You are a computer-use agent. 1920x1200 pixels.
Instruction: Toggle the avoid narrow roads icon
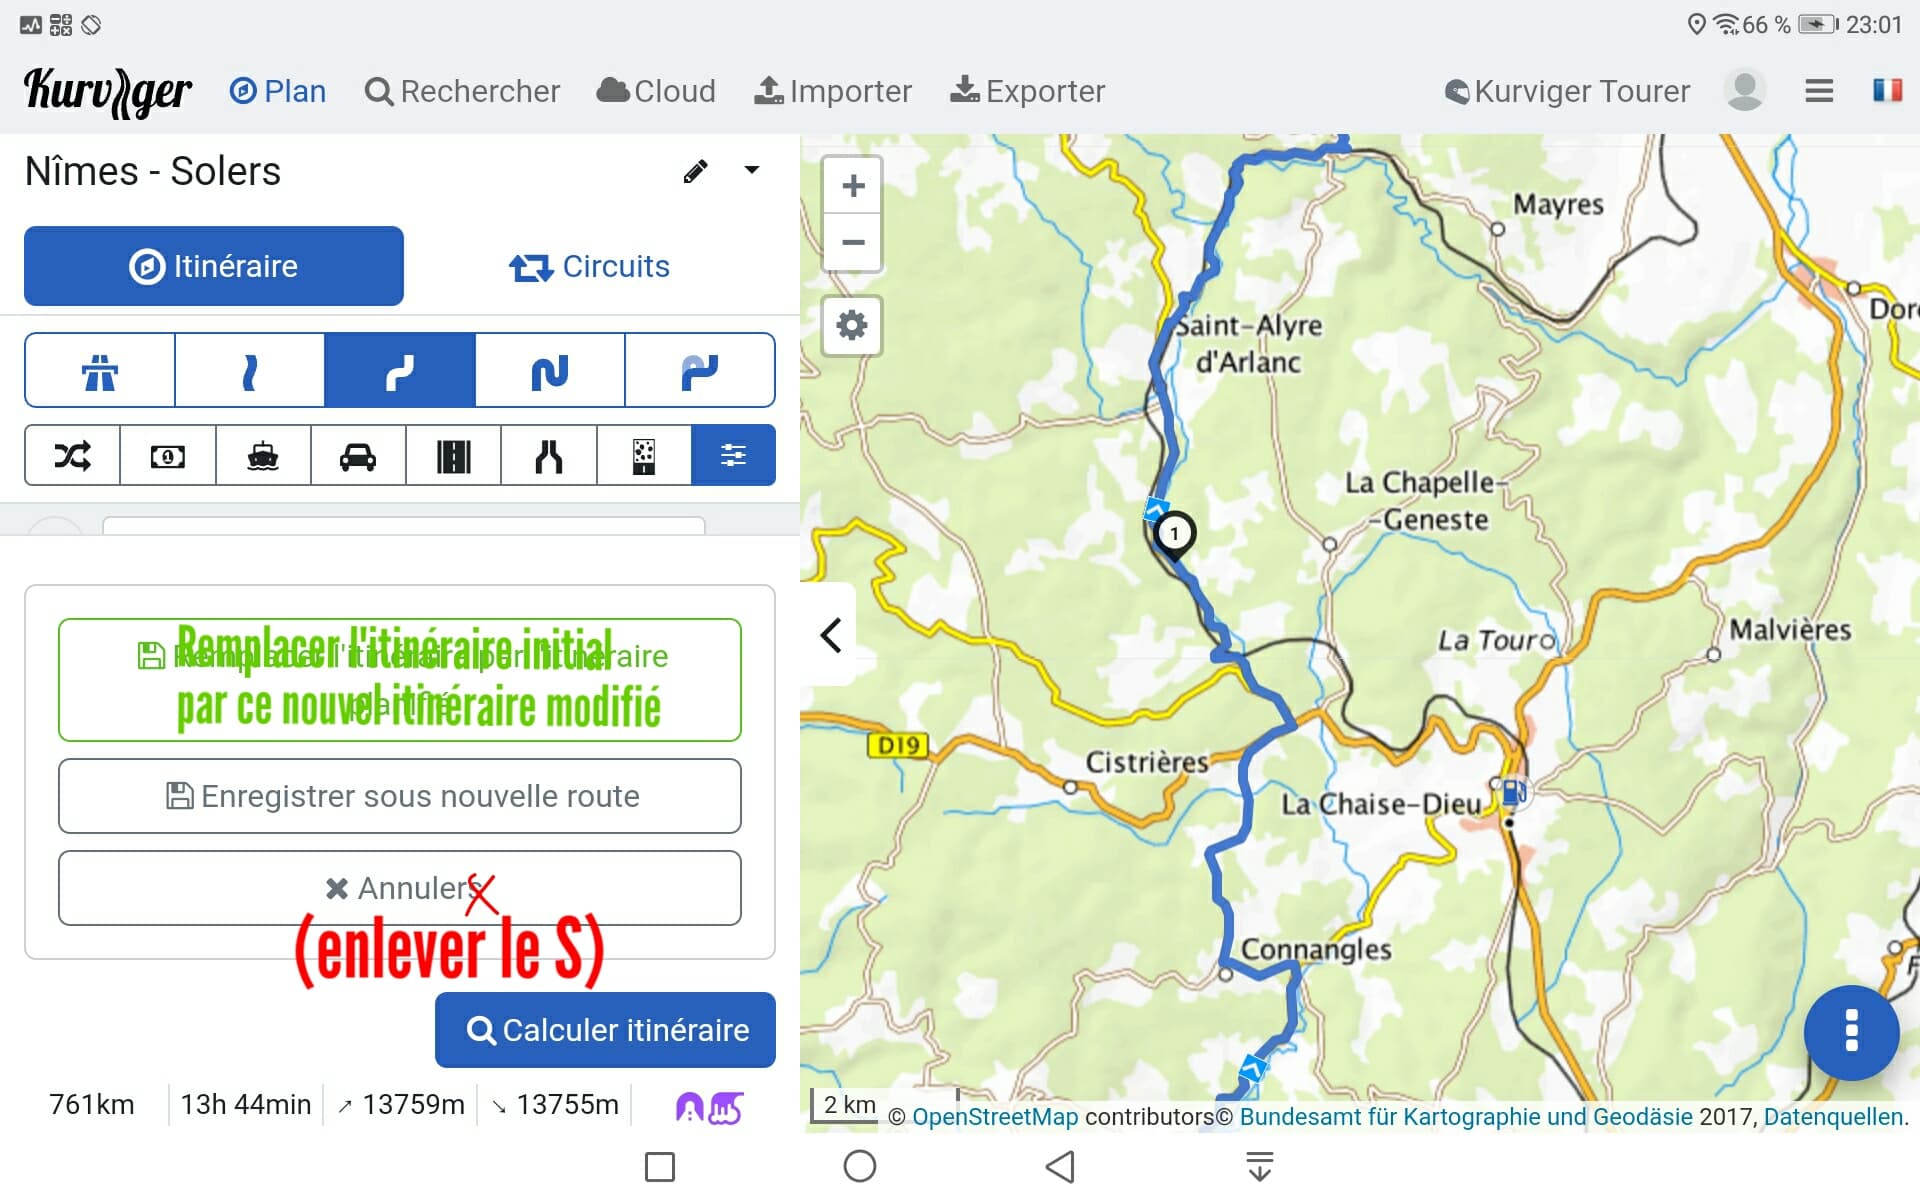tap(549, 456)
